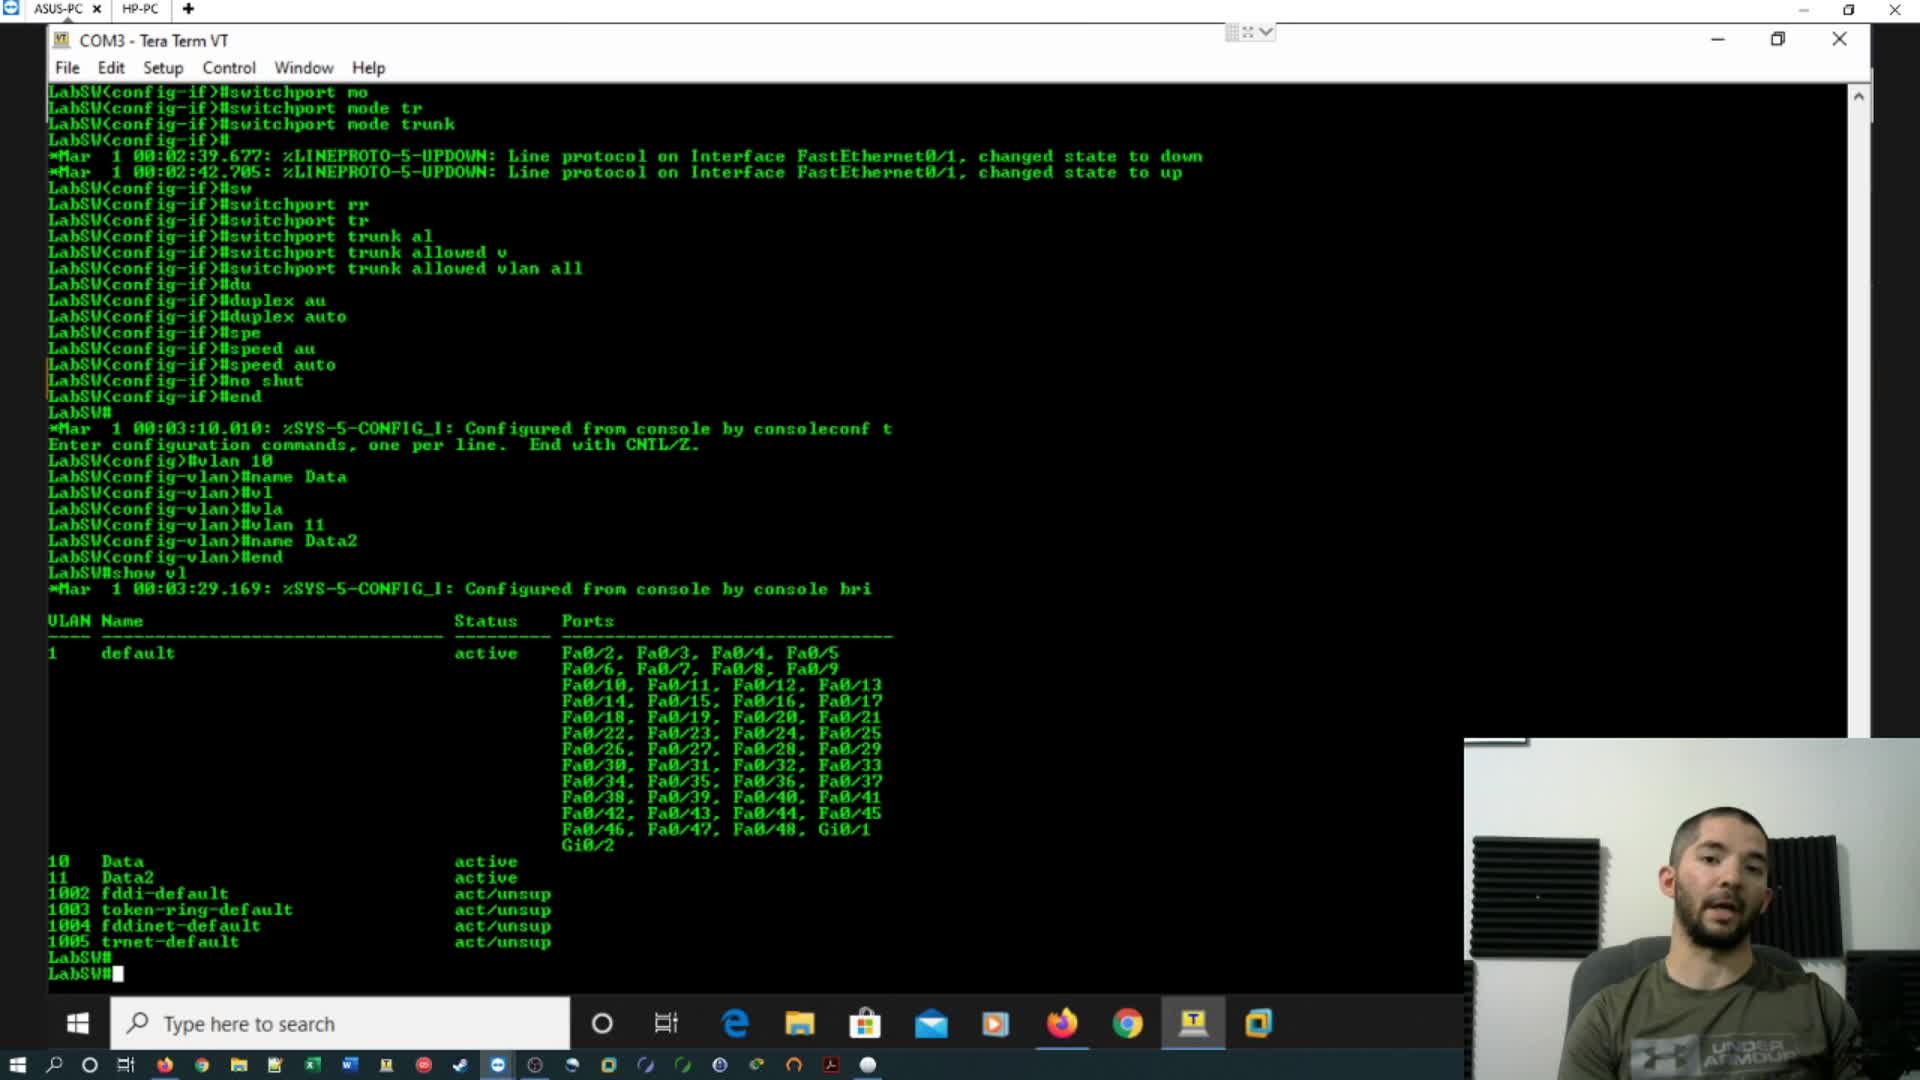1920x1080 pixels.
Task: Open Tera Term's File menu
Action: tap(67, 67)
